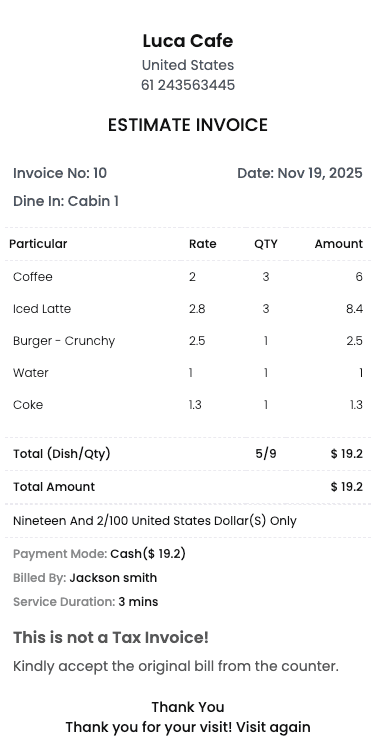Click the Amount column header

339,244
